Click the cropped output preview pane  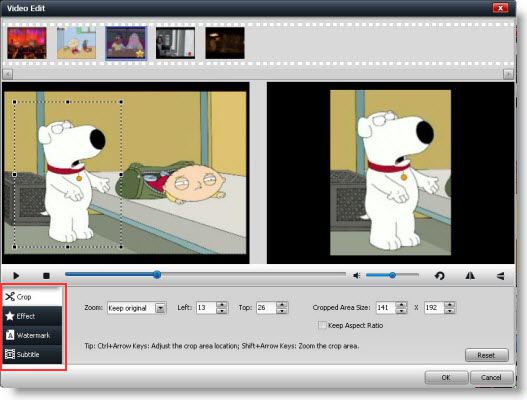[x=391, y=173]
